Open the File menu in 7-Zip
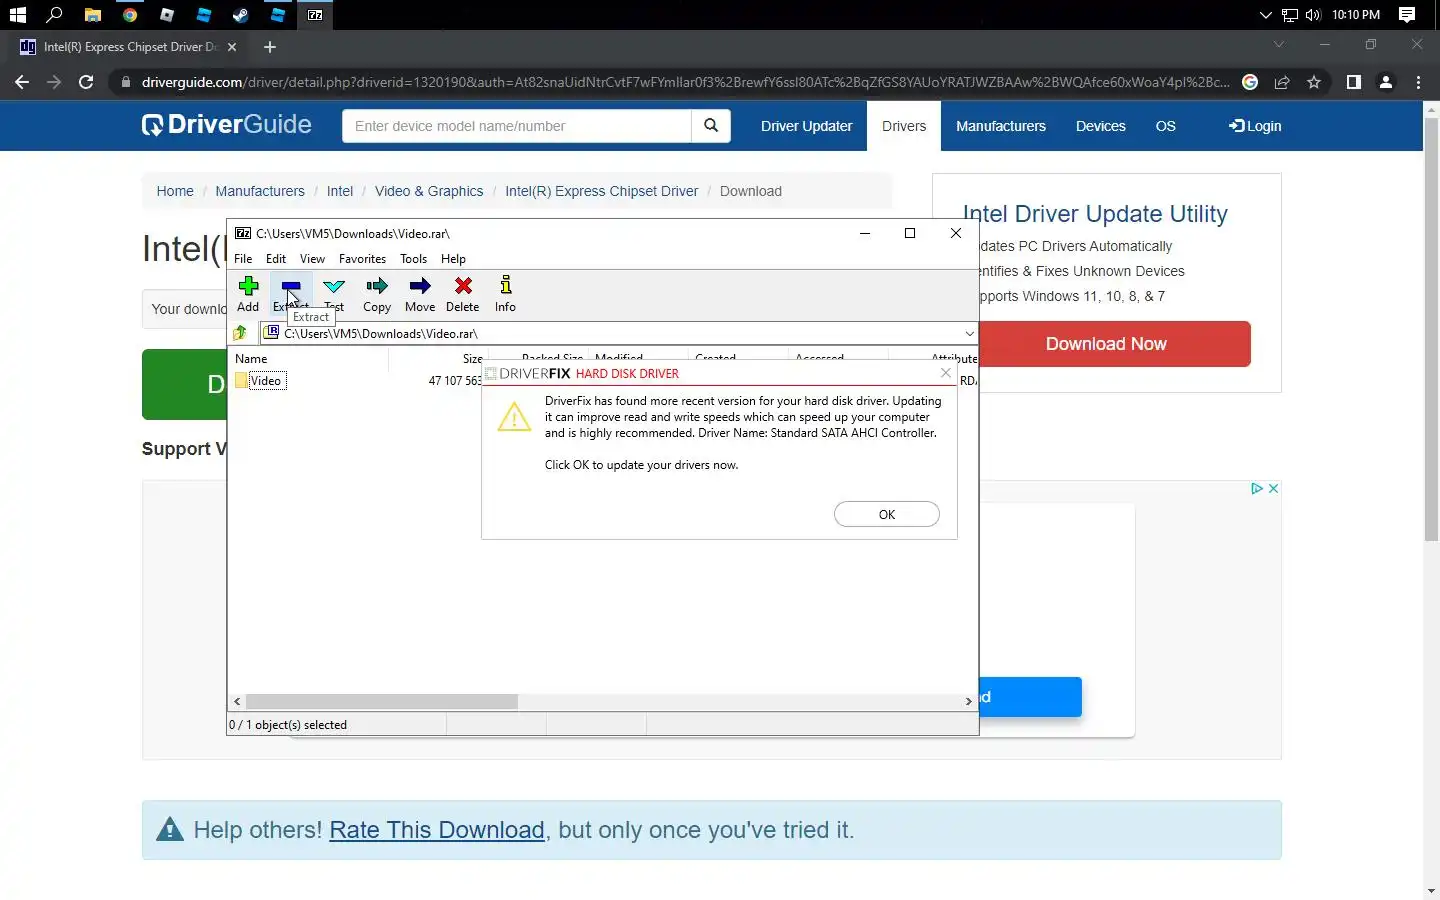Viewport: 1440px width, 900px height. click(x=243, y=259)
